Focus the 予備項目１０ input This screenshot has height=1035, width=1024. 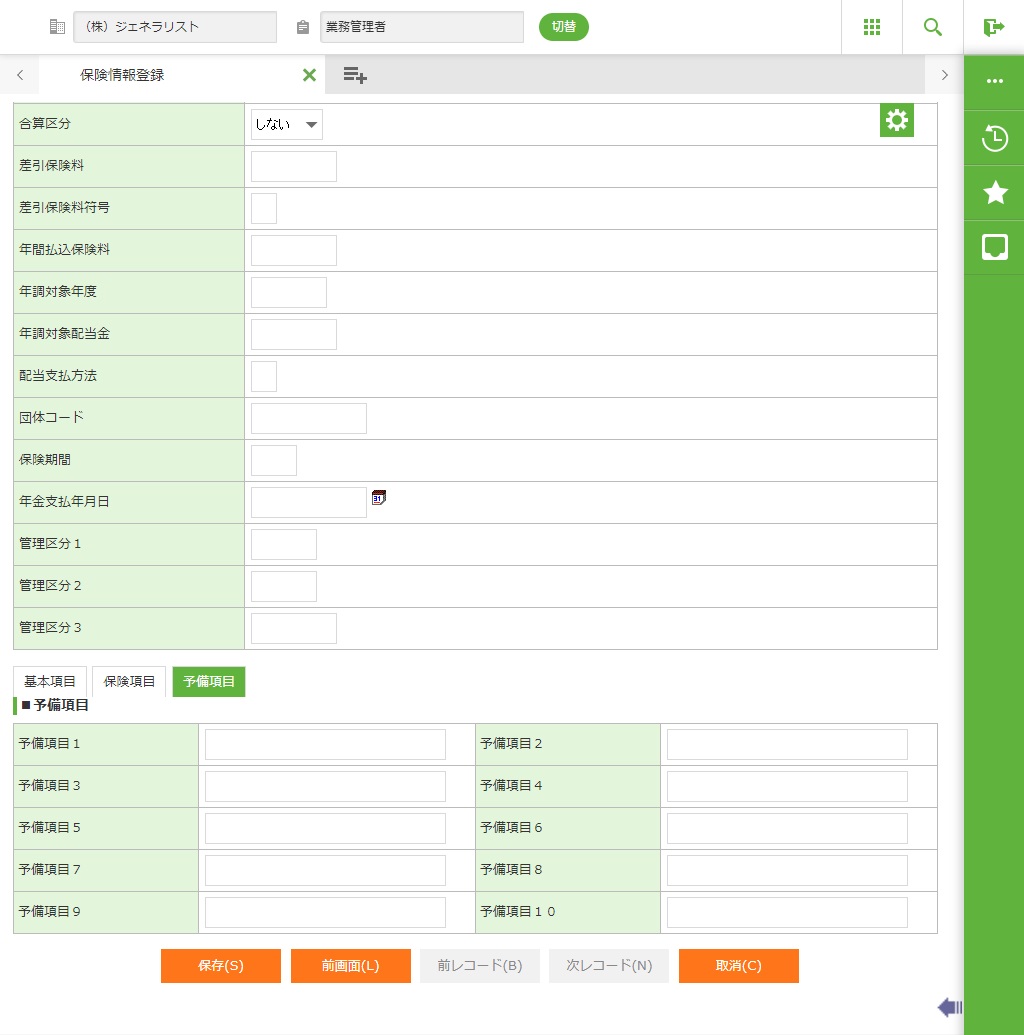click(787, 912)
